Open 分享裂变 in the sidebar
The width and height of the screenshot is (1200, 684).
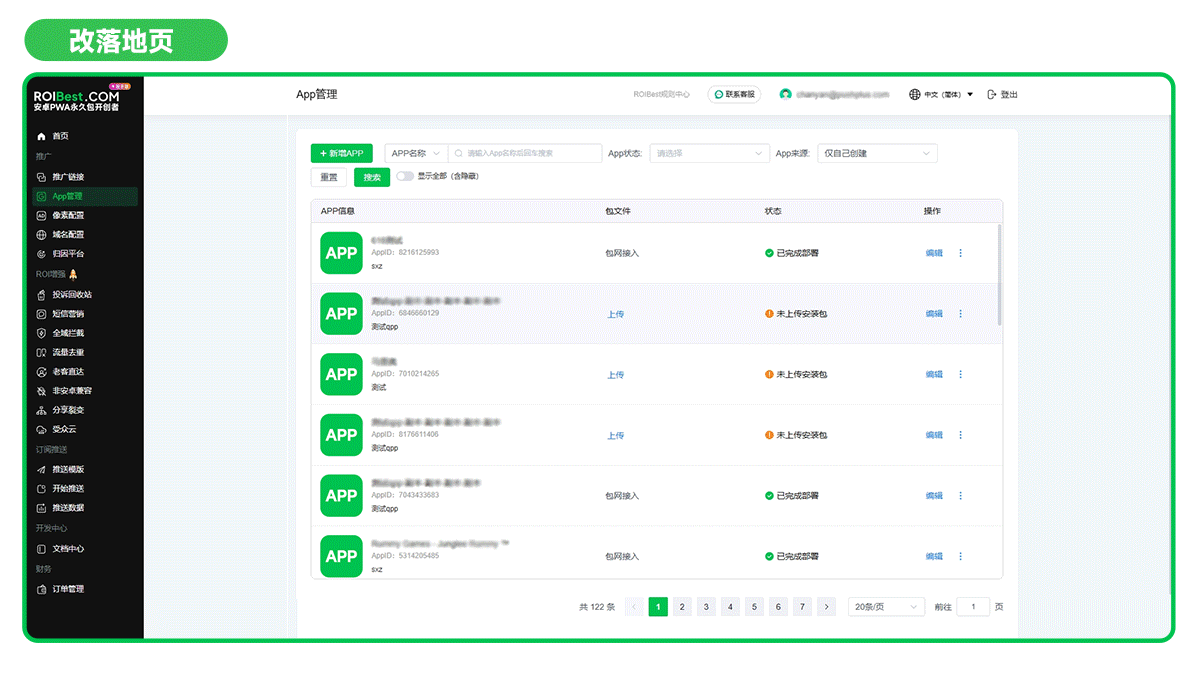[68, 410]
